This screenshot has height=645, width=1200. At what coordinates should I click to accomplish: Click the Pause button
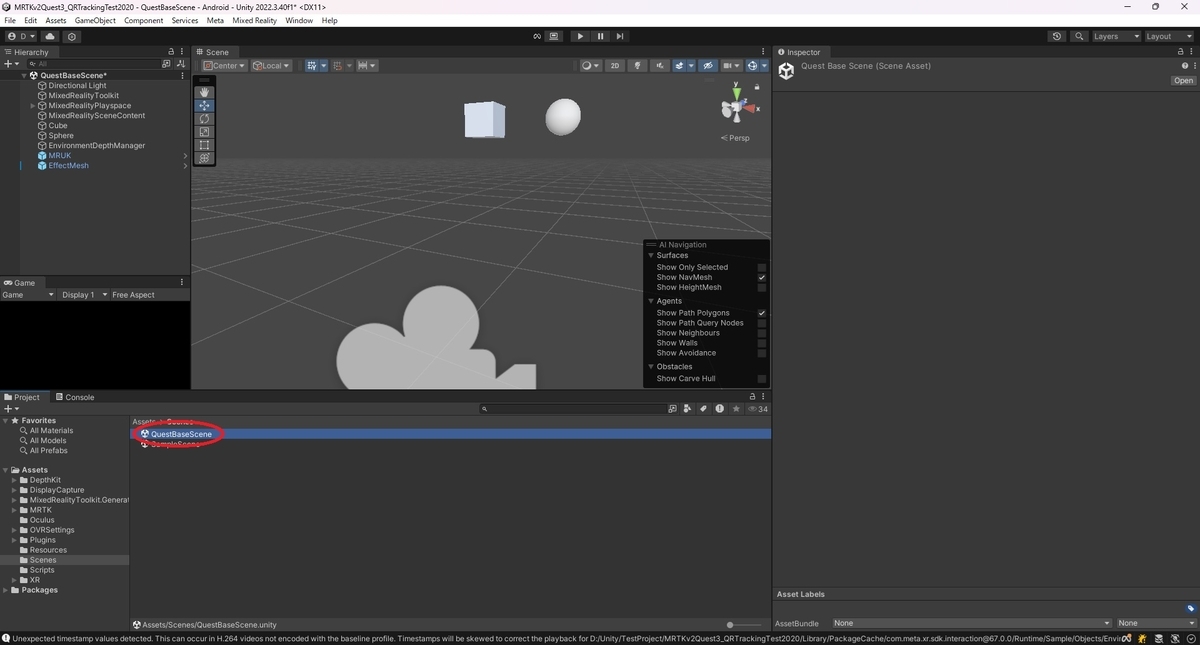tap(600, 36)
